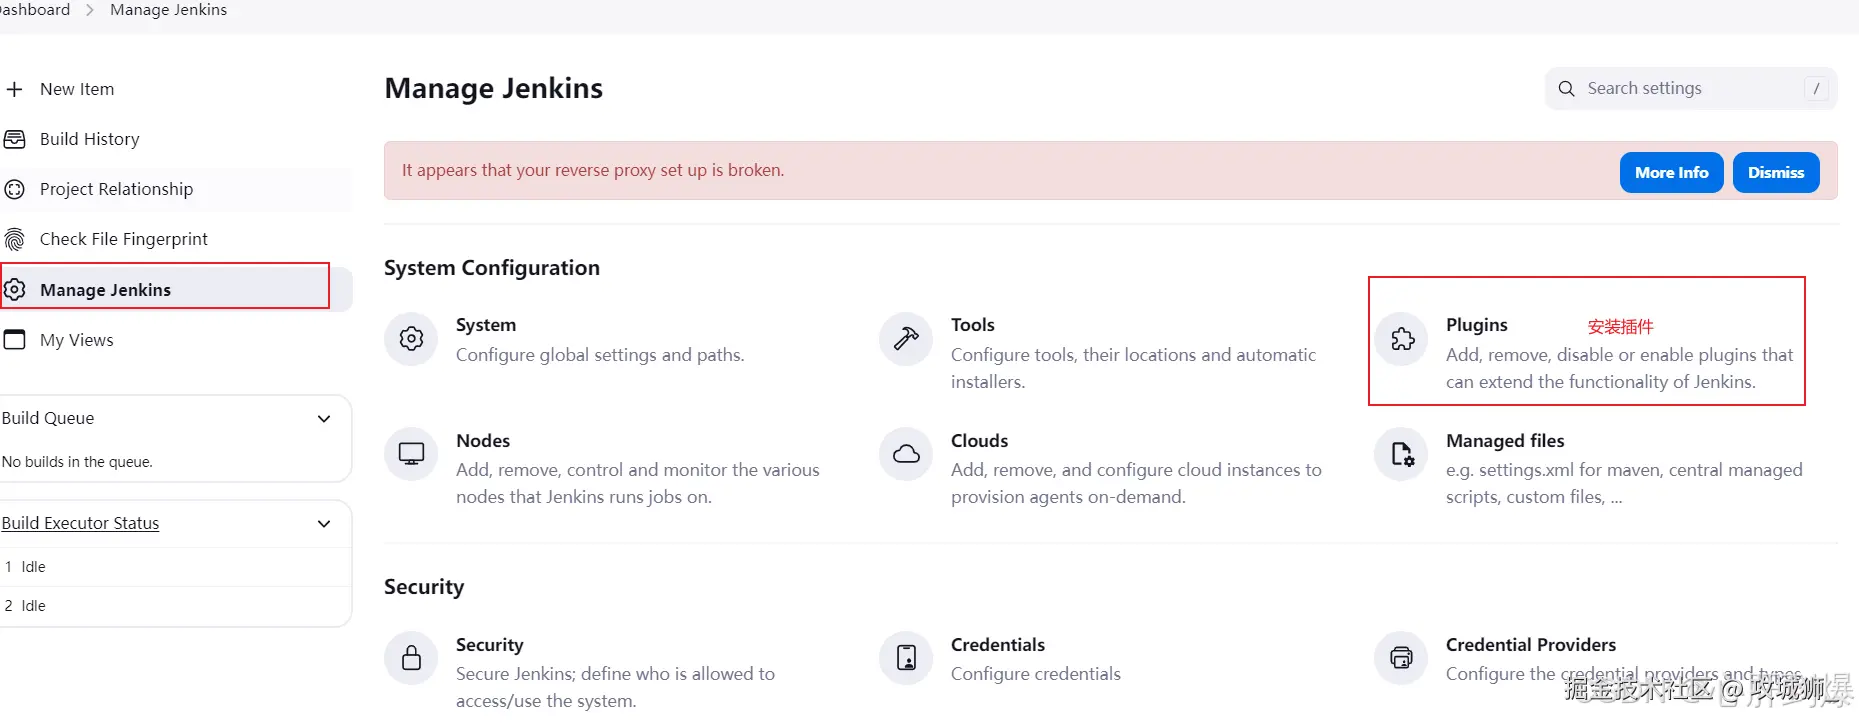Open the Clouds cloud icon

pos(906,454)
